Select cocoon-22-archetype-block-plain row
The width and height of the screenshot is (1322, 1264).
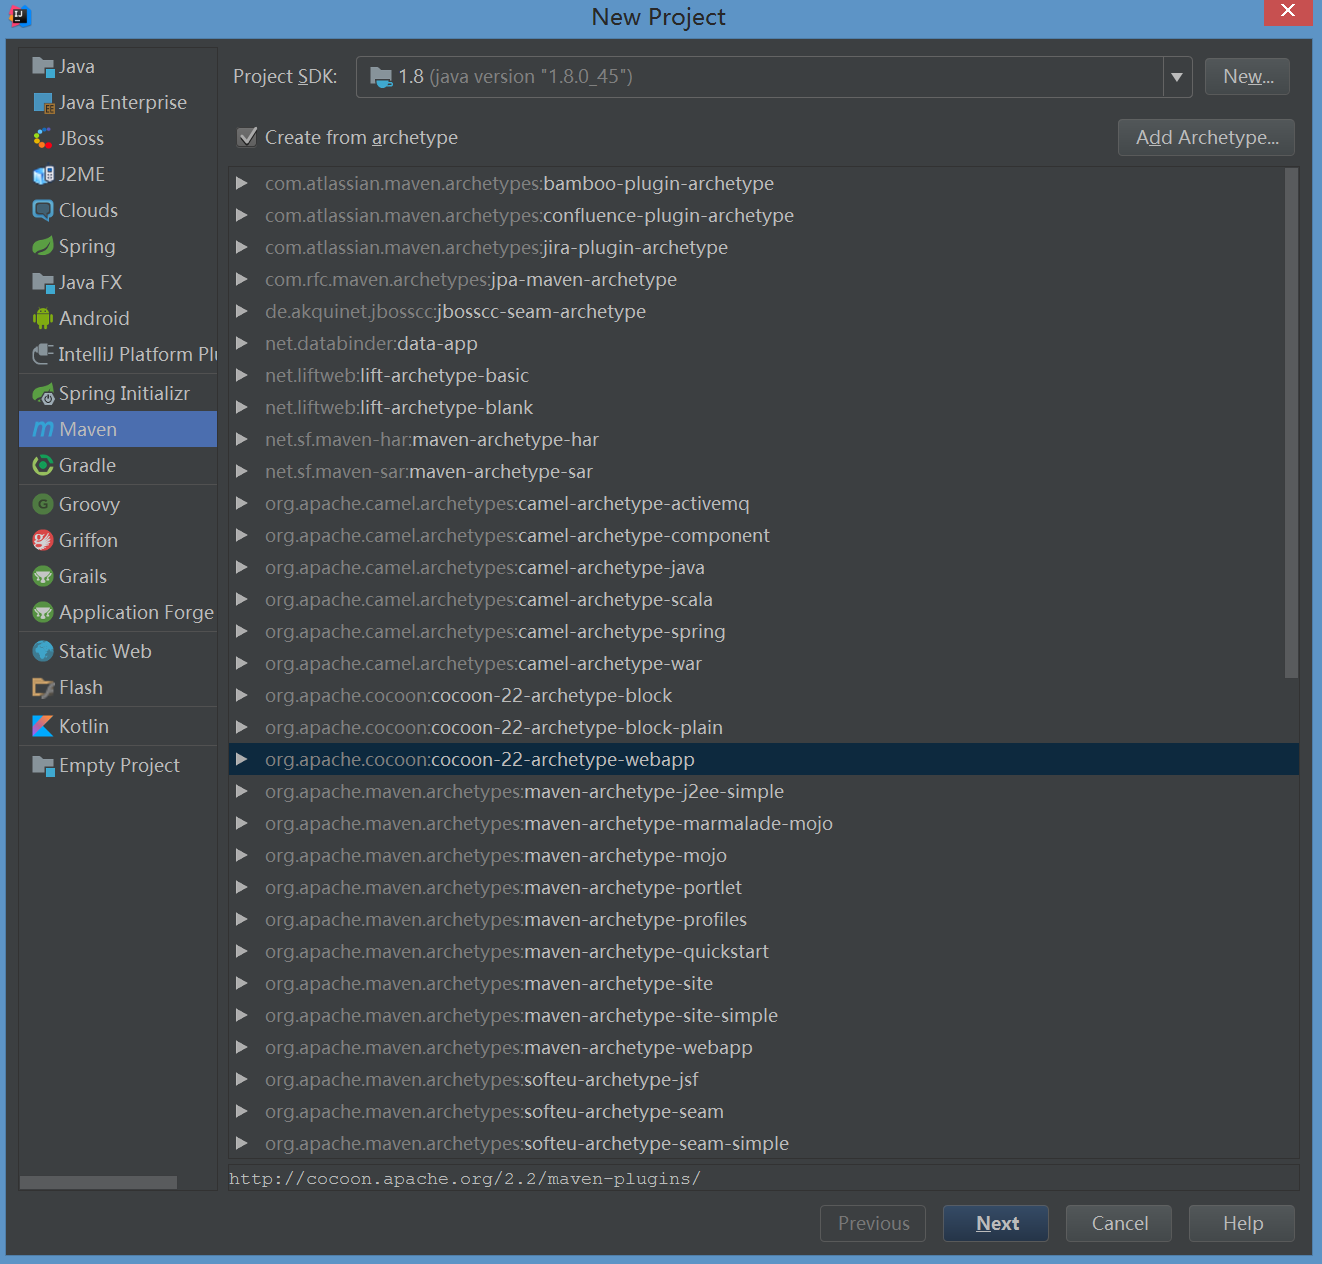764,727
